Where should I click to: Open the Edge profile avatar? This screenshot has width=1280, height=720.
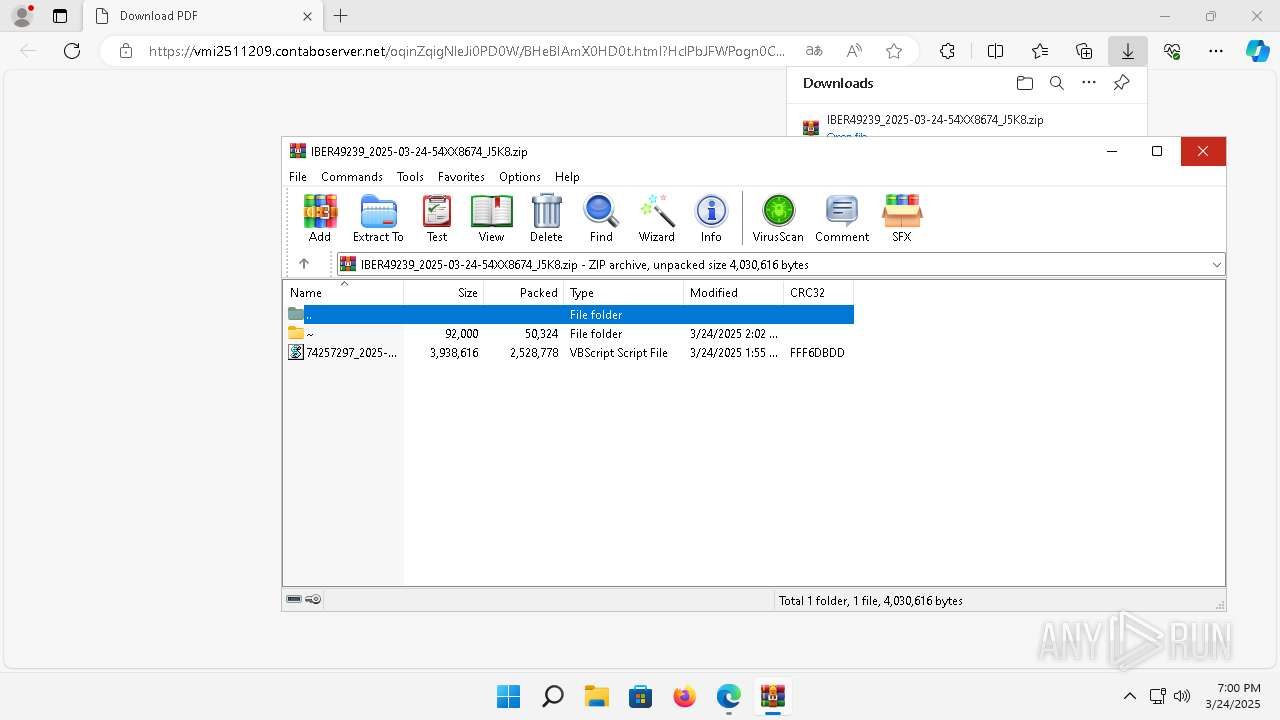(x=22, y=16)
